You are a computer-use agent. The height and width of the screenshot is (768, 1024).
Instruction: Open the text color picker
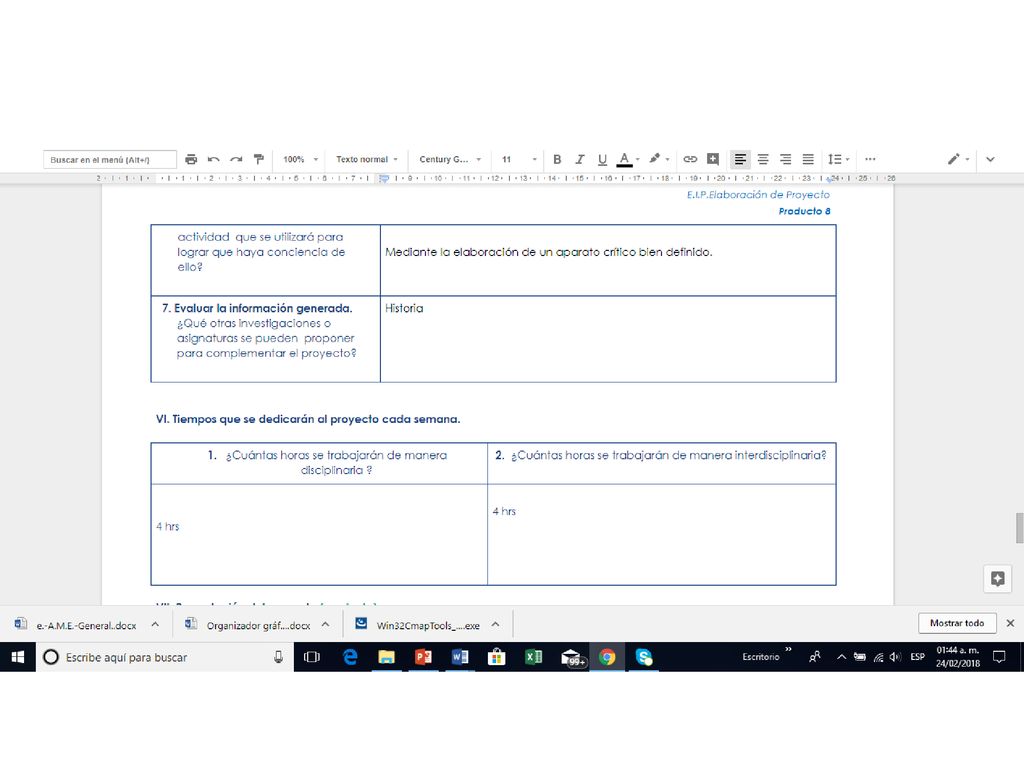tap(627, 159)
